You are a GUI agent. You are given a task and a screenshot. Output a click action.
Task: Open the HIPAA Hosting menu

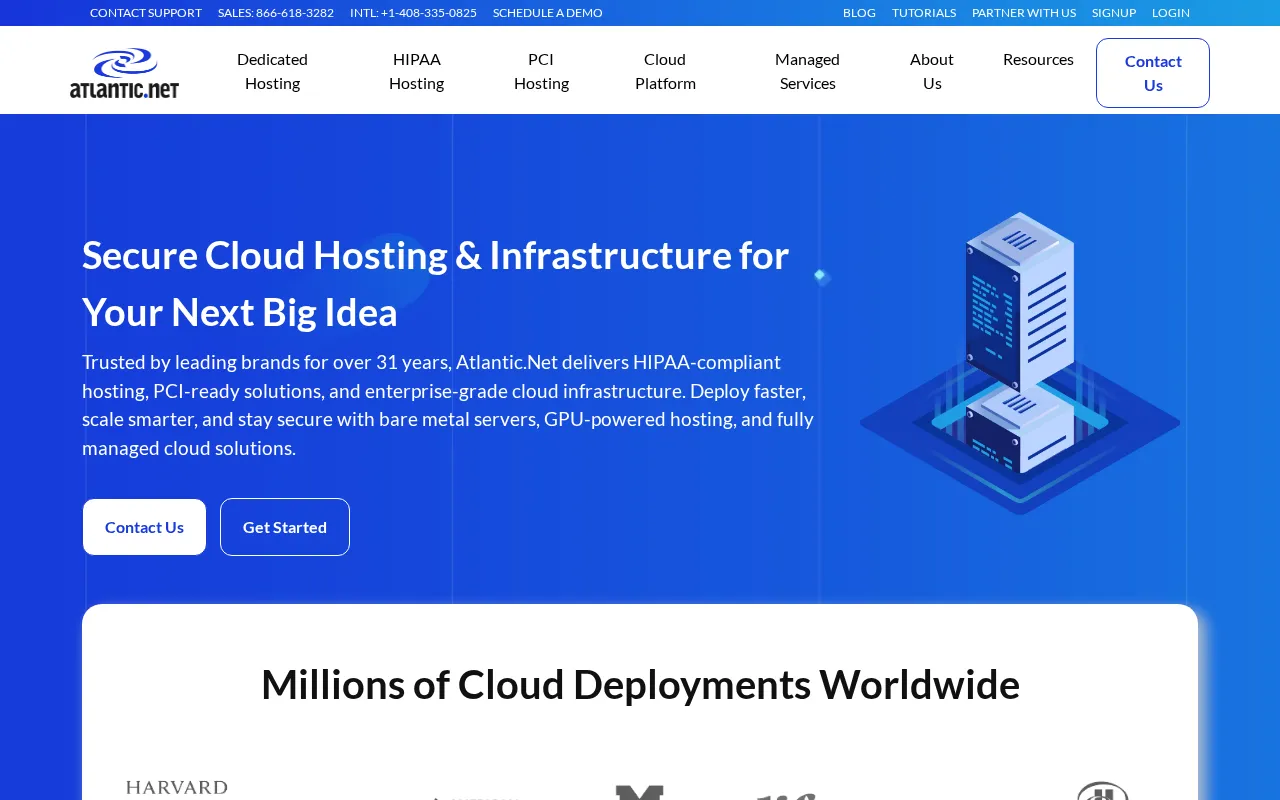click(x=416, y=71)
